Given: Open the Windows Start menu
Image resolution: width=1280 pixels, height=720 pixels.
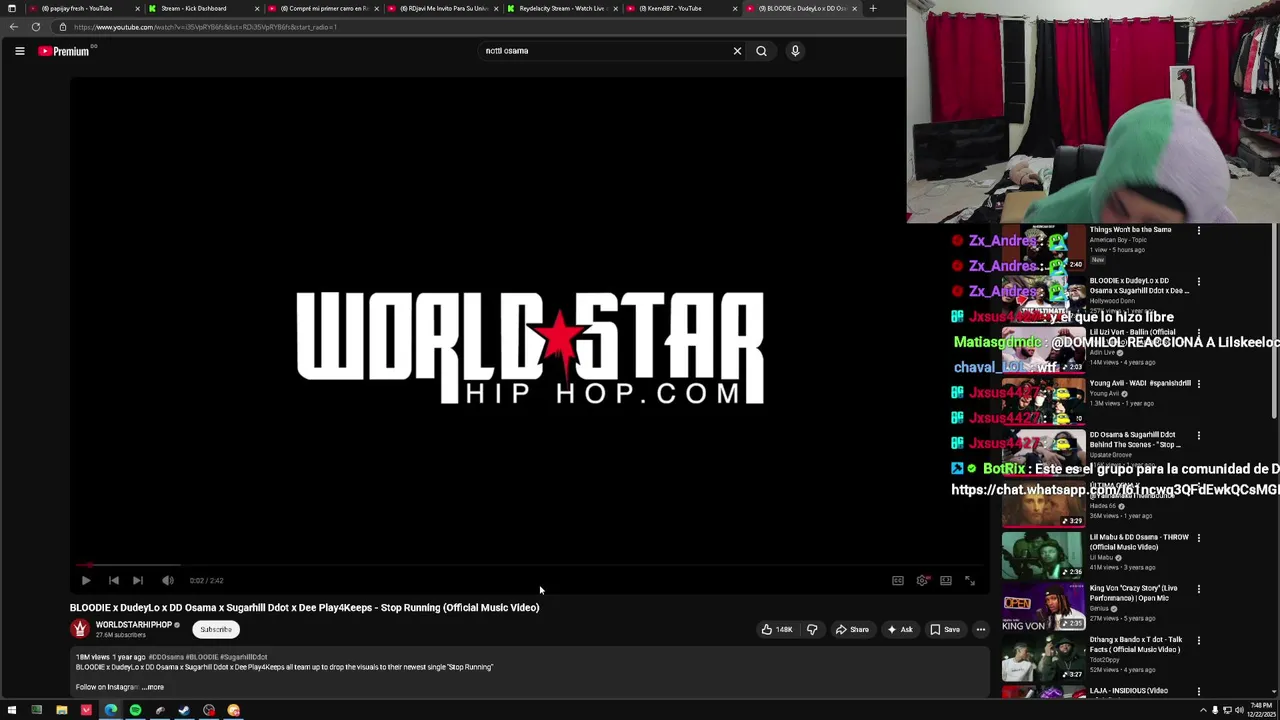Looking at the screenshot, I should pos(12,710).
